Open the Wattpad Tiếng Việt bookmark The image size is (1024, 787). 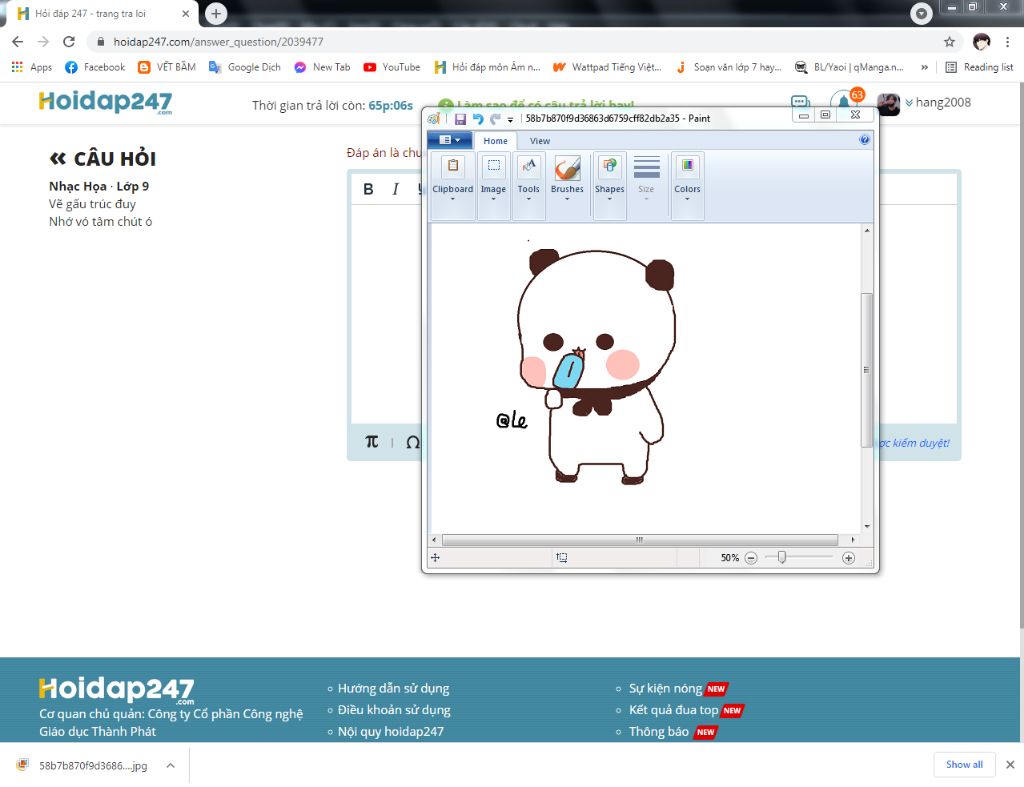(x=607, y=67)
